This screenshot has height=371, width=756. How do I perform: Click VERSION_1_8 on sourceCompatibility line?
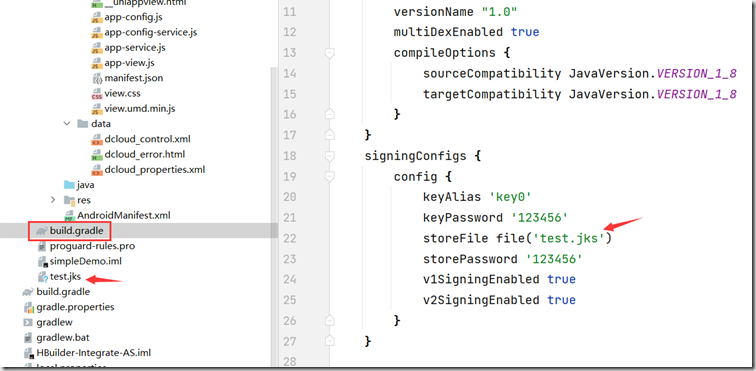coord(696,74)
